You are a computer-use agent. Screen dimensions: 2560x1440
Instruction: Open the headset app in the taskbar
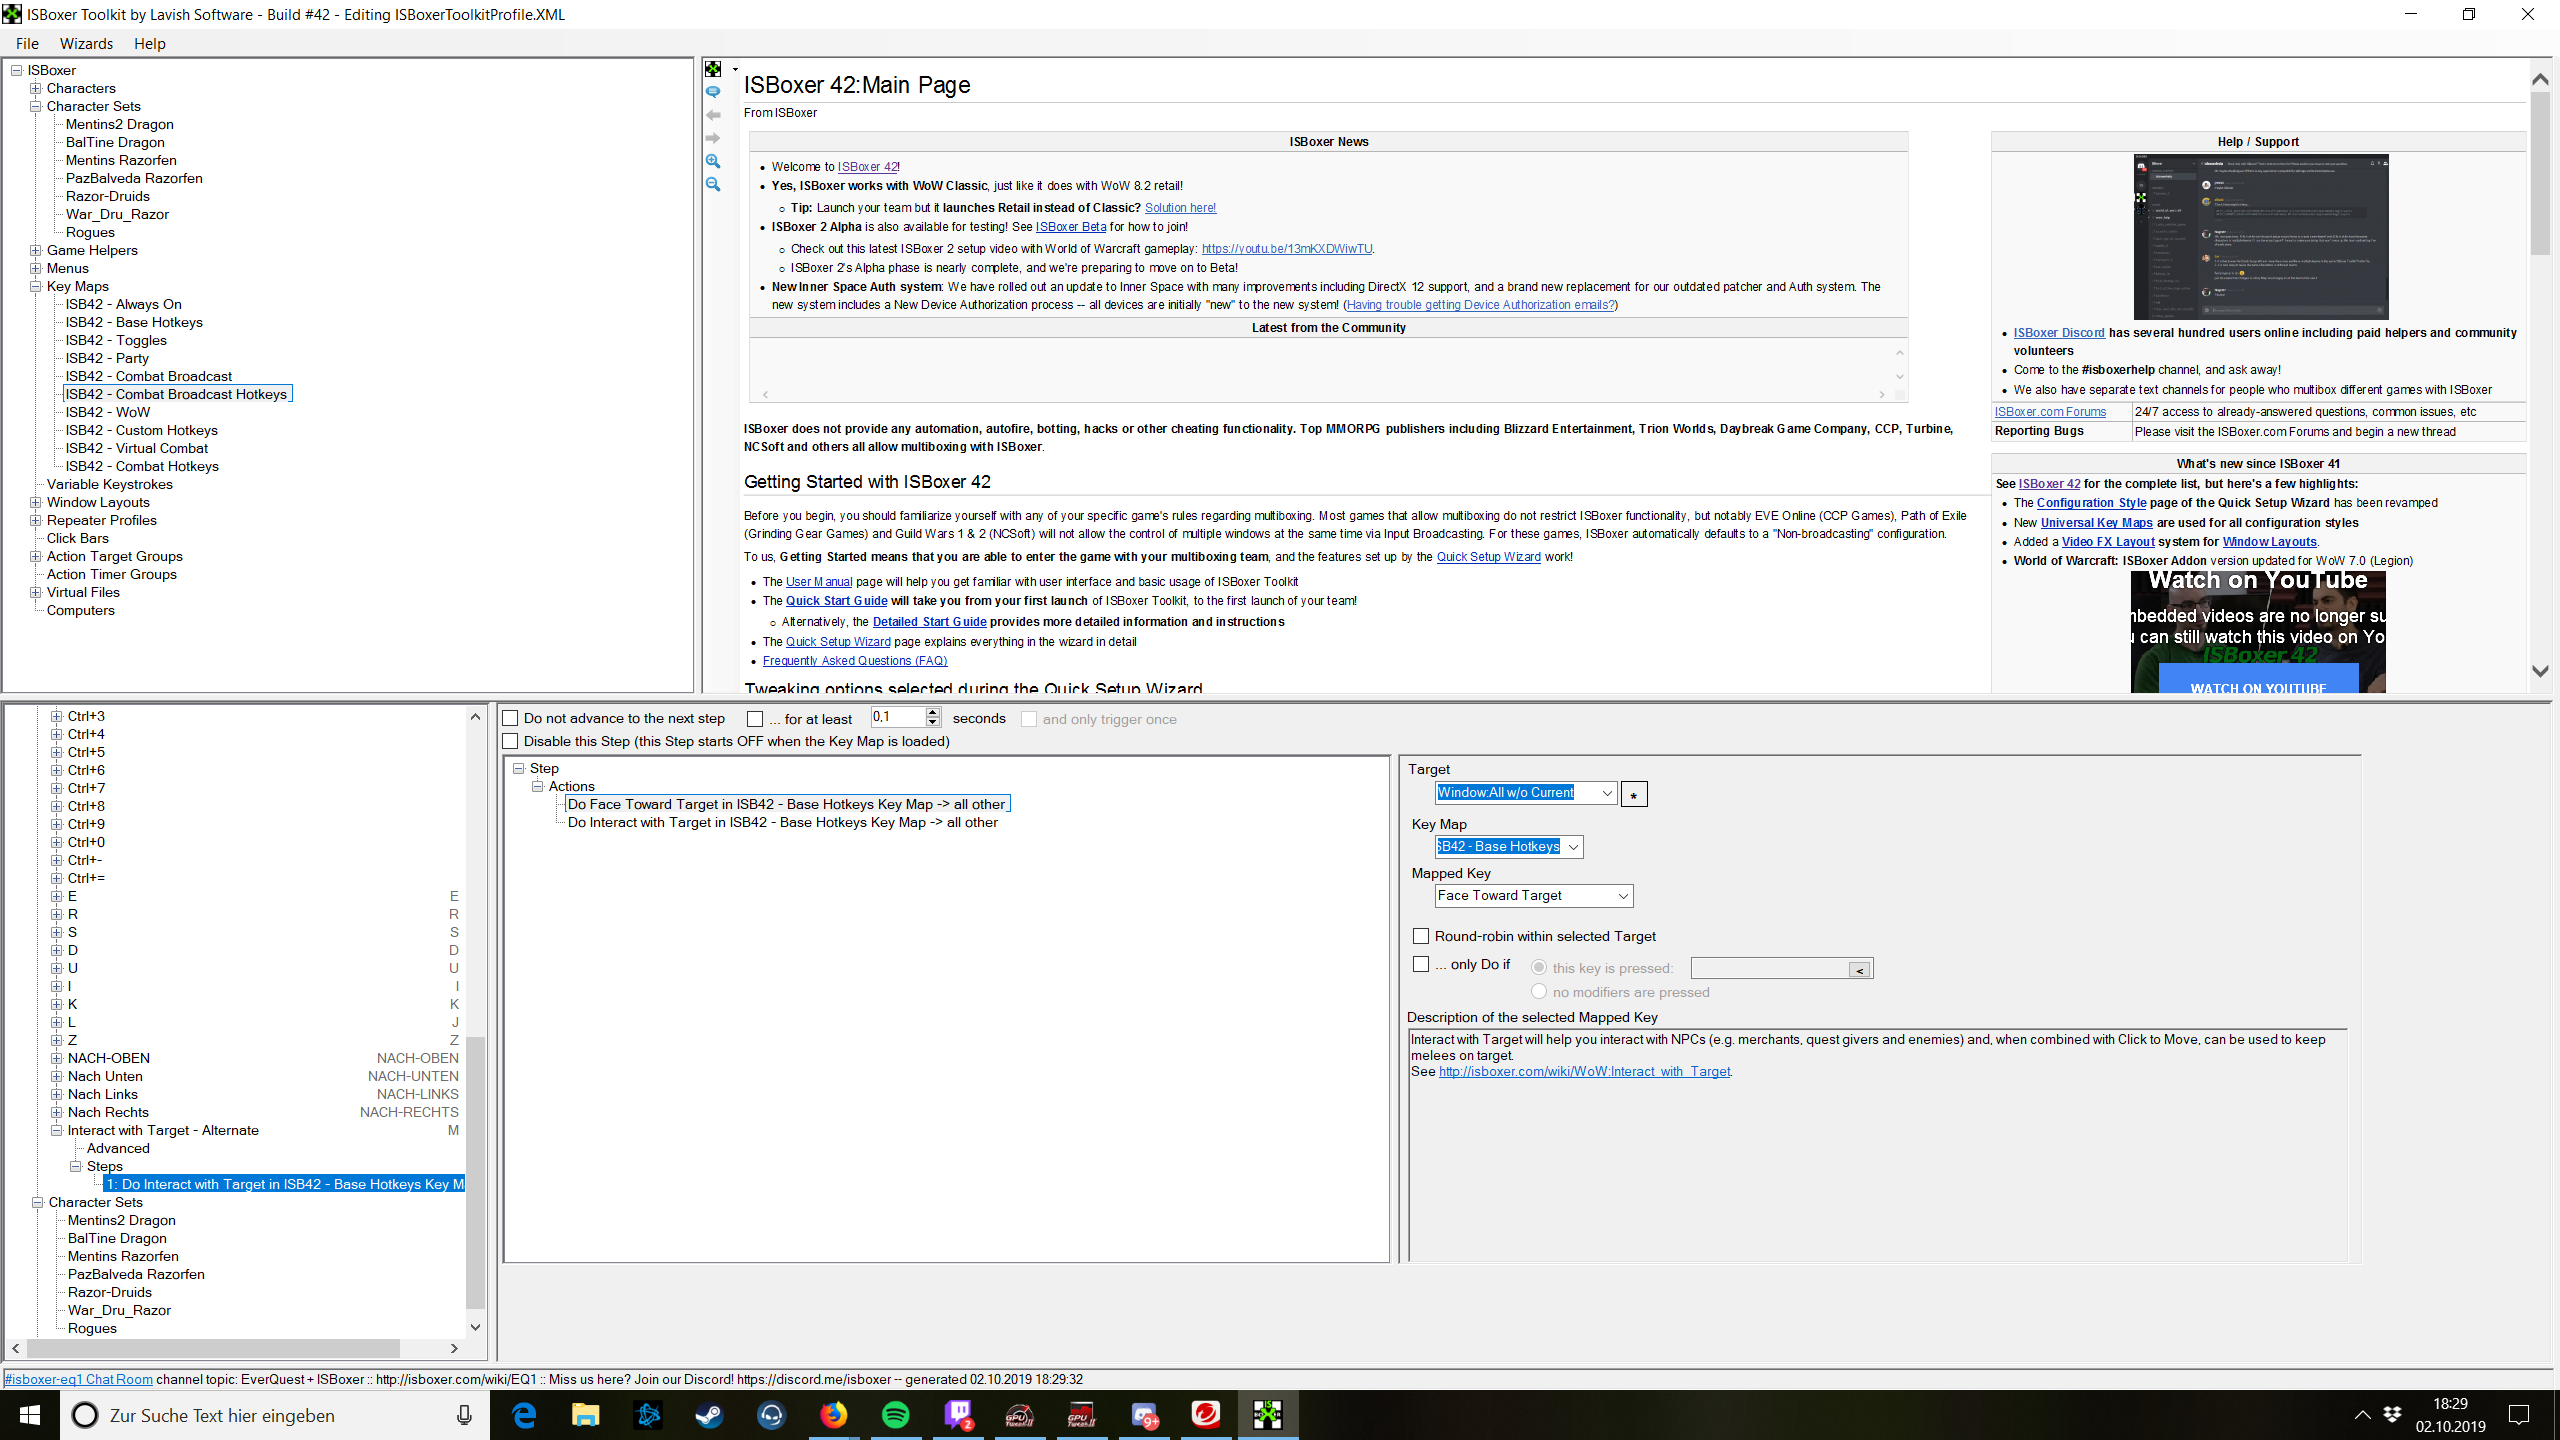coord(772,1415)
